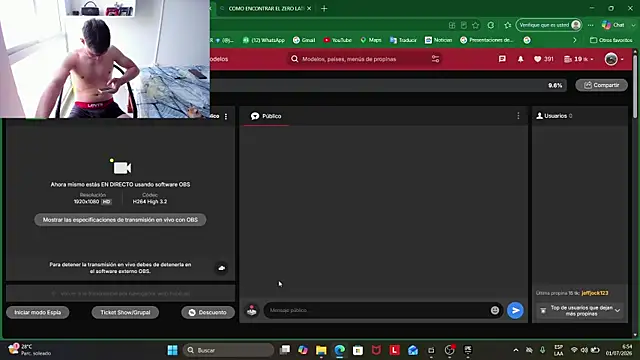Open the tip menu icon beside message box

click(252, 311)
